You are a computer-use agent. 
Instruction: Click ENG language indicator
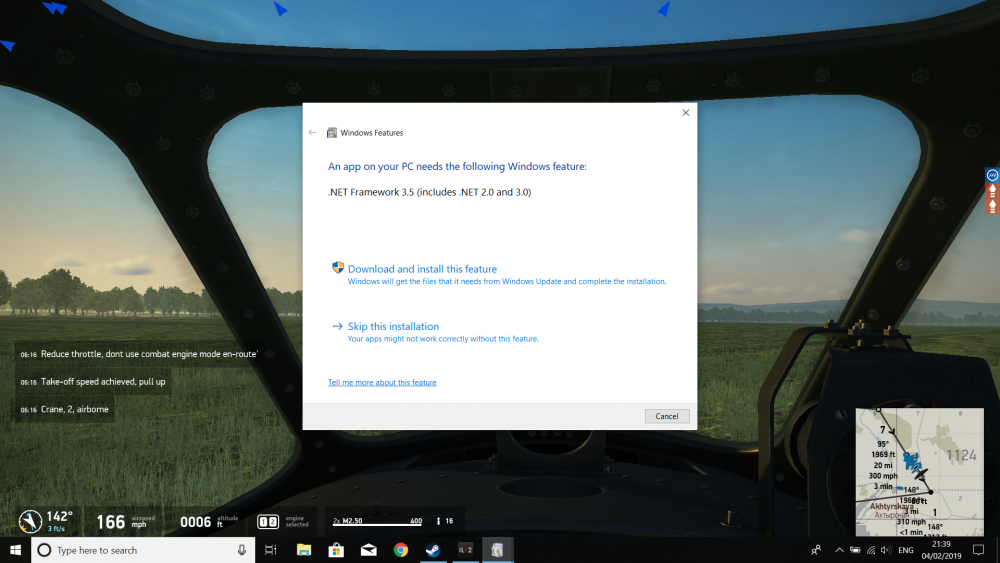pos(906,550)
